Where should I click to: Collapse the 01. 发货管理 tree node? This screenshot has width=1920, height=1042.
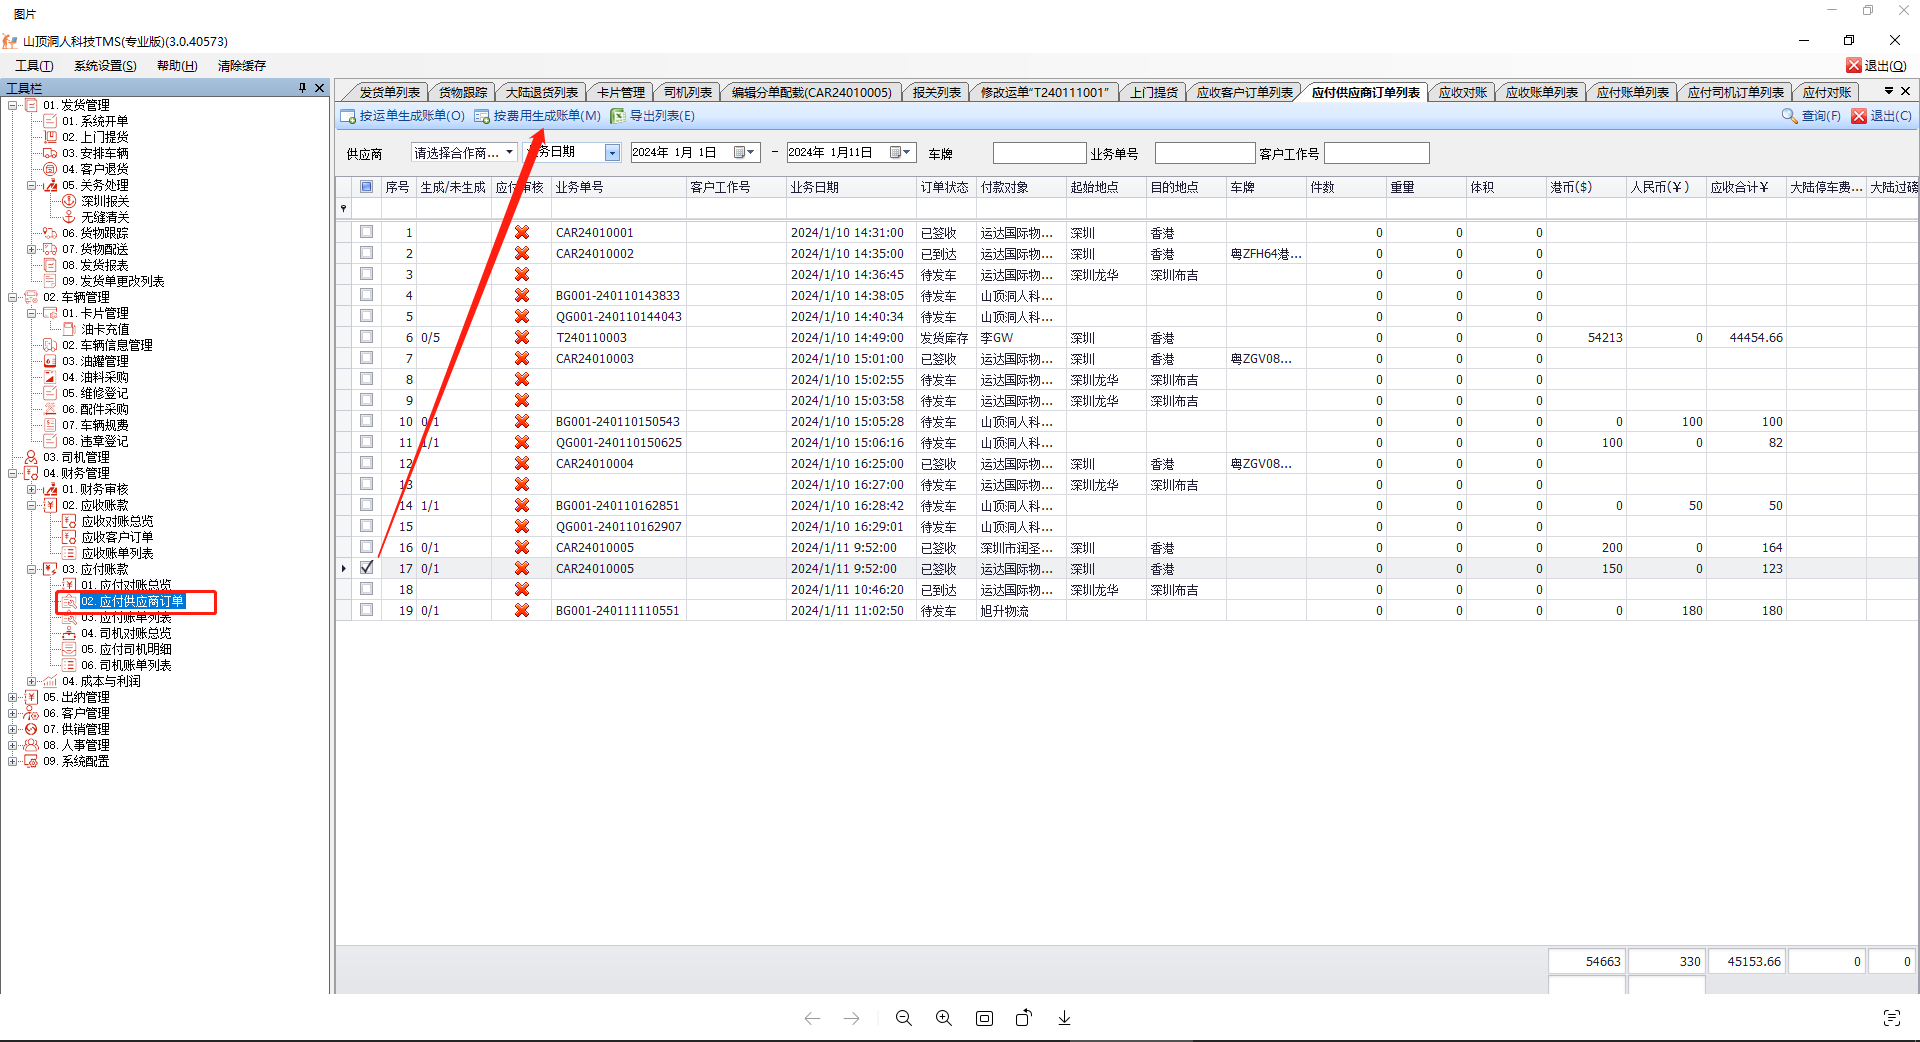(13, 105)
